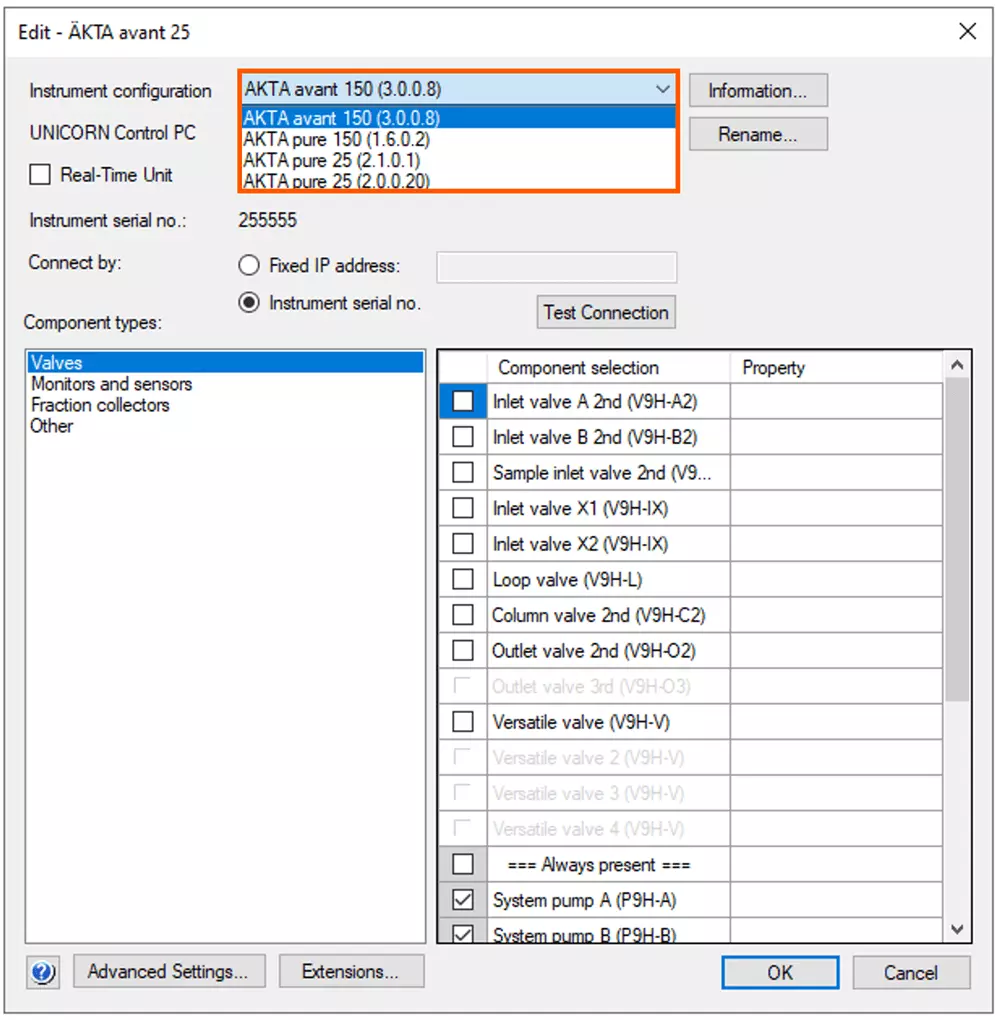Select the Fixed IP address radio button
The height and width of the screenshot is (1020, 1000).
[x=249, y=266]
